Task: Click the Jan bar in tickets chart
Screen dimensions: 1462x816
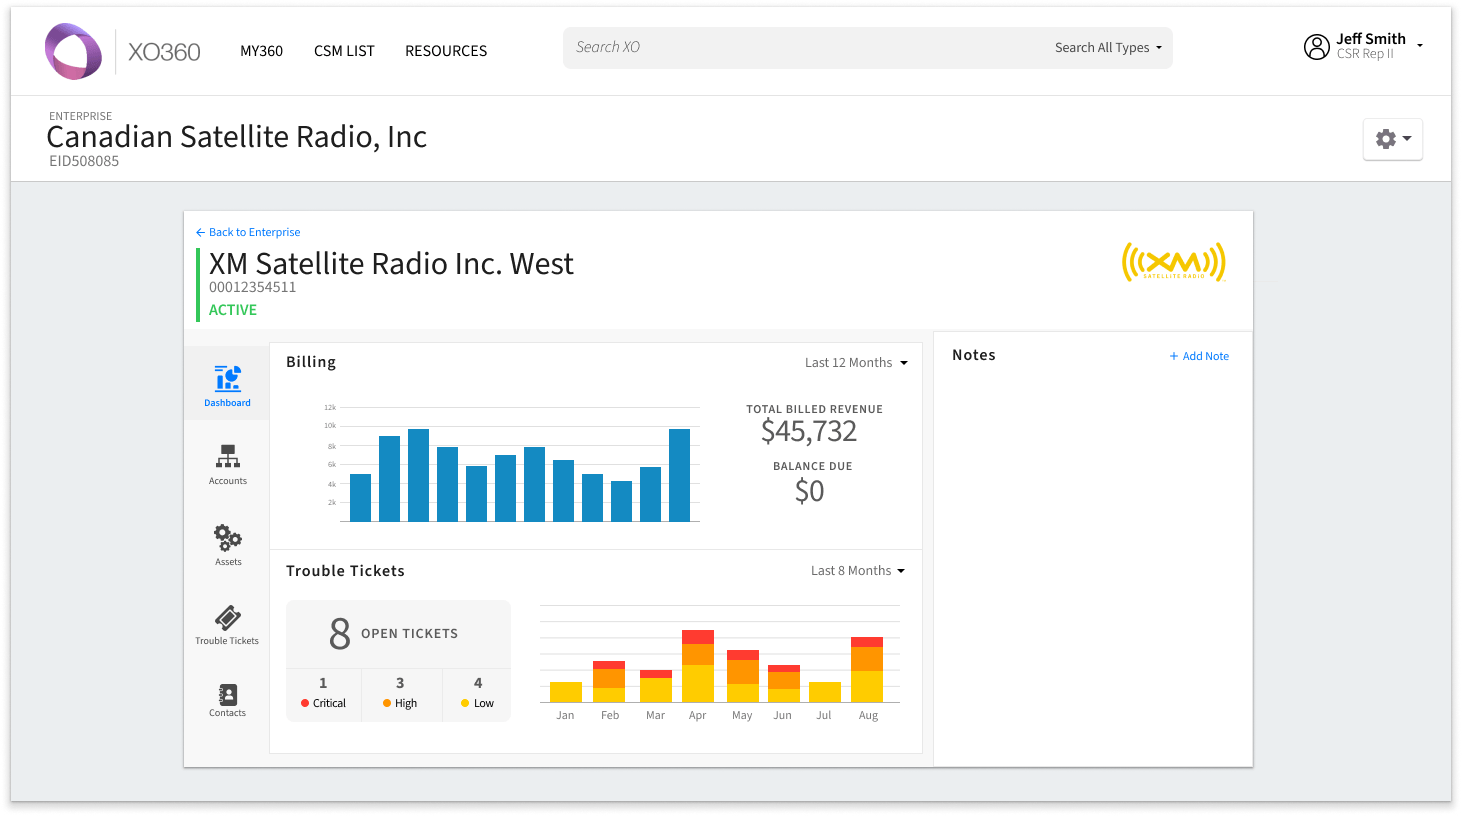Action: [x=566, y=692]
